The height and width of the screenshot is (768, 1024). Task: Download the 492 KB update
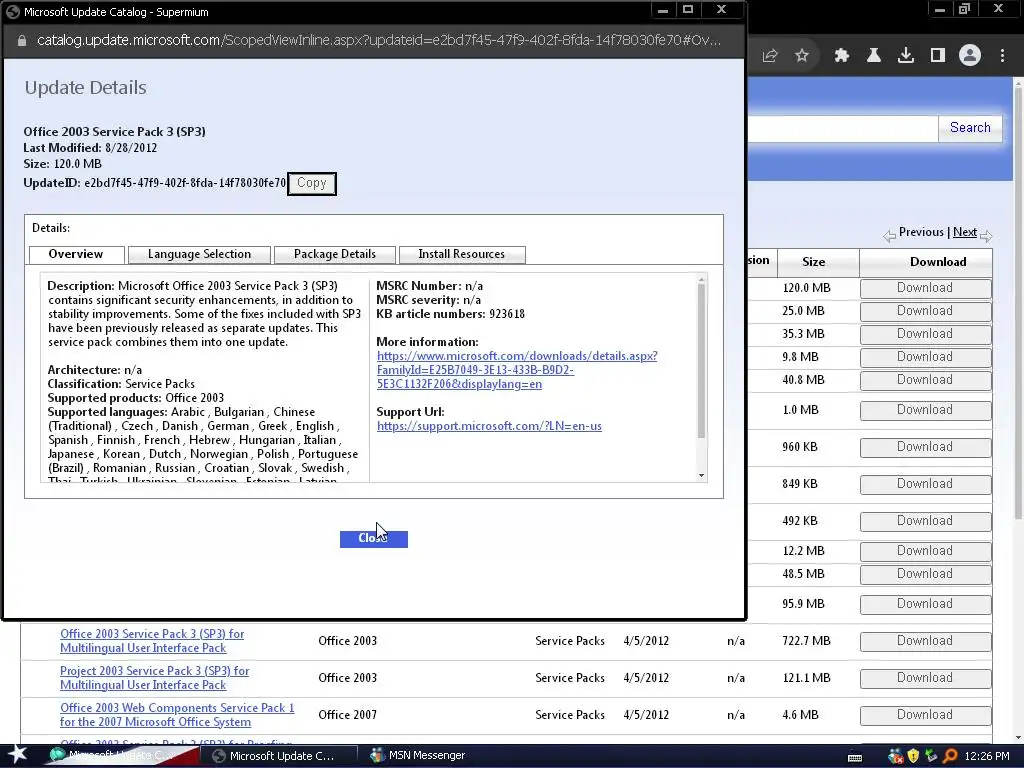click(925, 520)
